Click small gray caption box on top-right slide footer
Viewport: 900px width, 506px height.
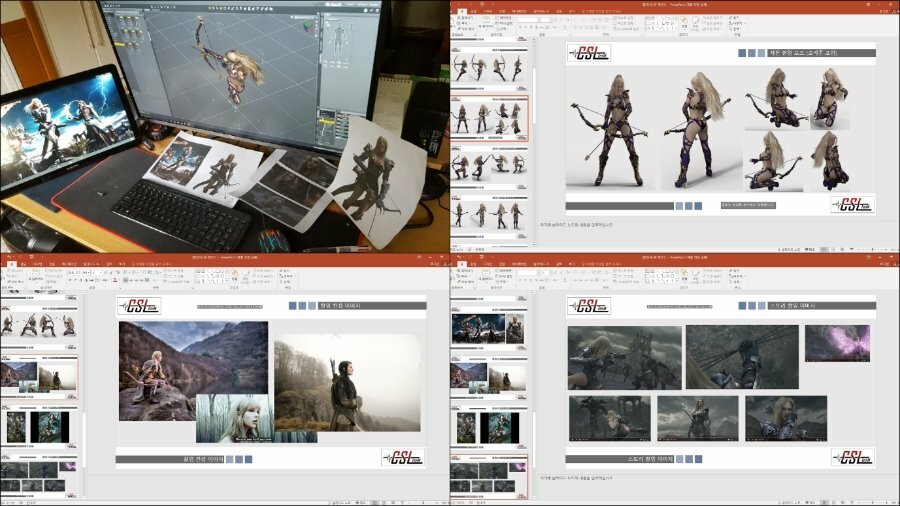click(x=748, y=205)
